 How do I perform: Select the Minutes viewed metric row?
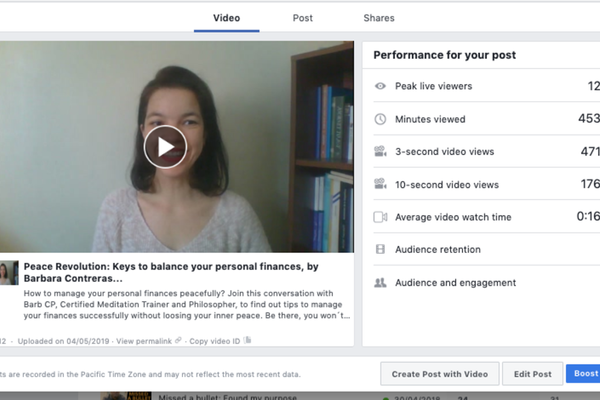pyautogui.click(x=486, y=119)
